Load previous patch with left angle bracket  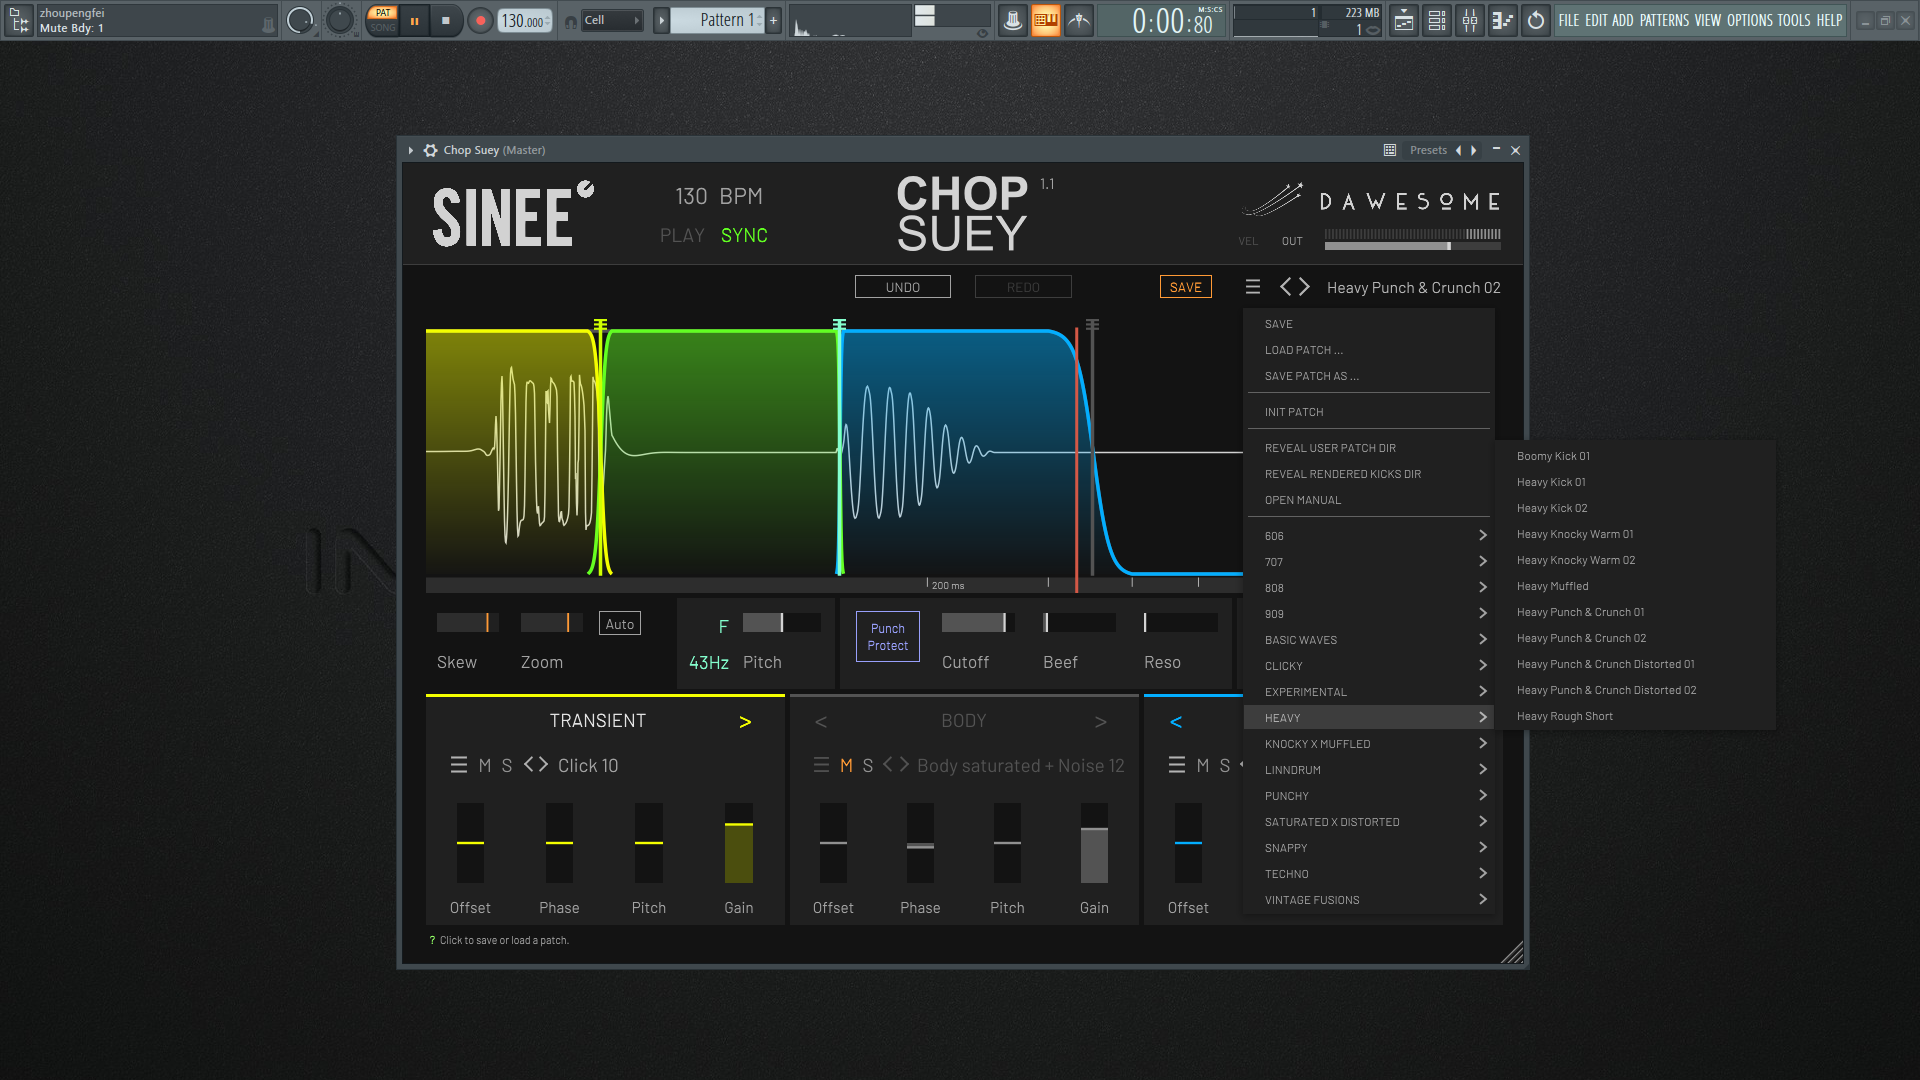(1286, 287)
